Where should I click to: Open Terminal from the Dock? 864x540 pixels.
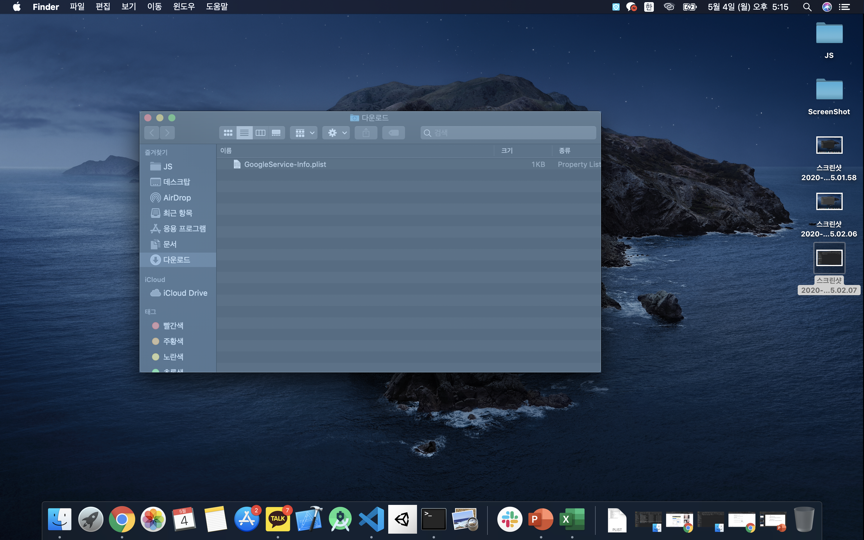[x=434, y=519]
